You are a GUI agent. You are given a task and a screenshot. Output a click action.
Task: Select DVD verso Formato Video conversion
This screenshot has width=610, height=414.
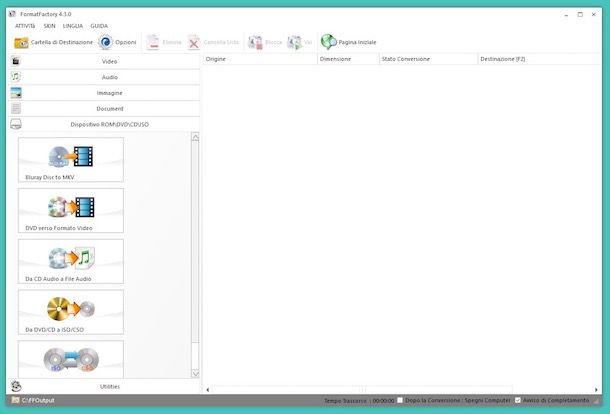pyautogui.click(x=71, y=211)
